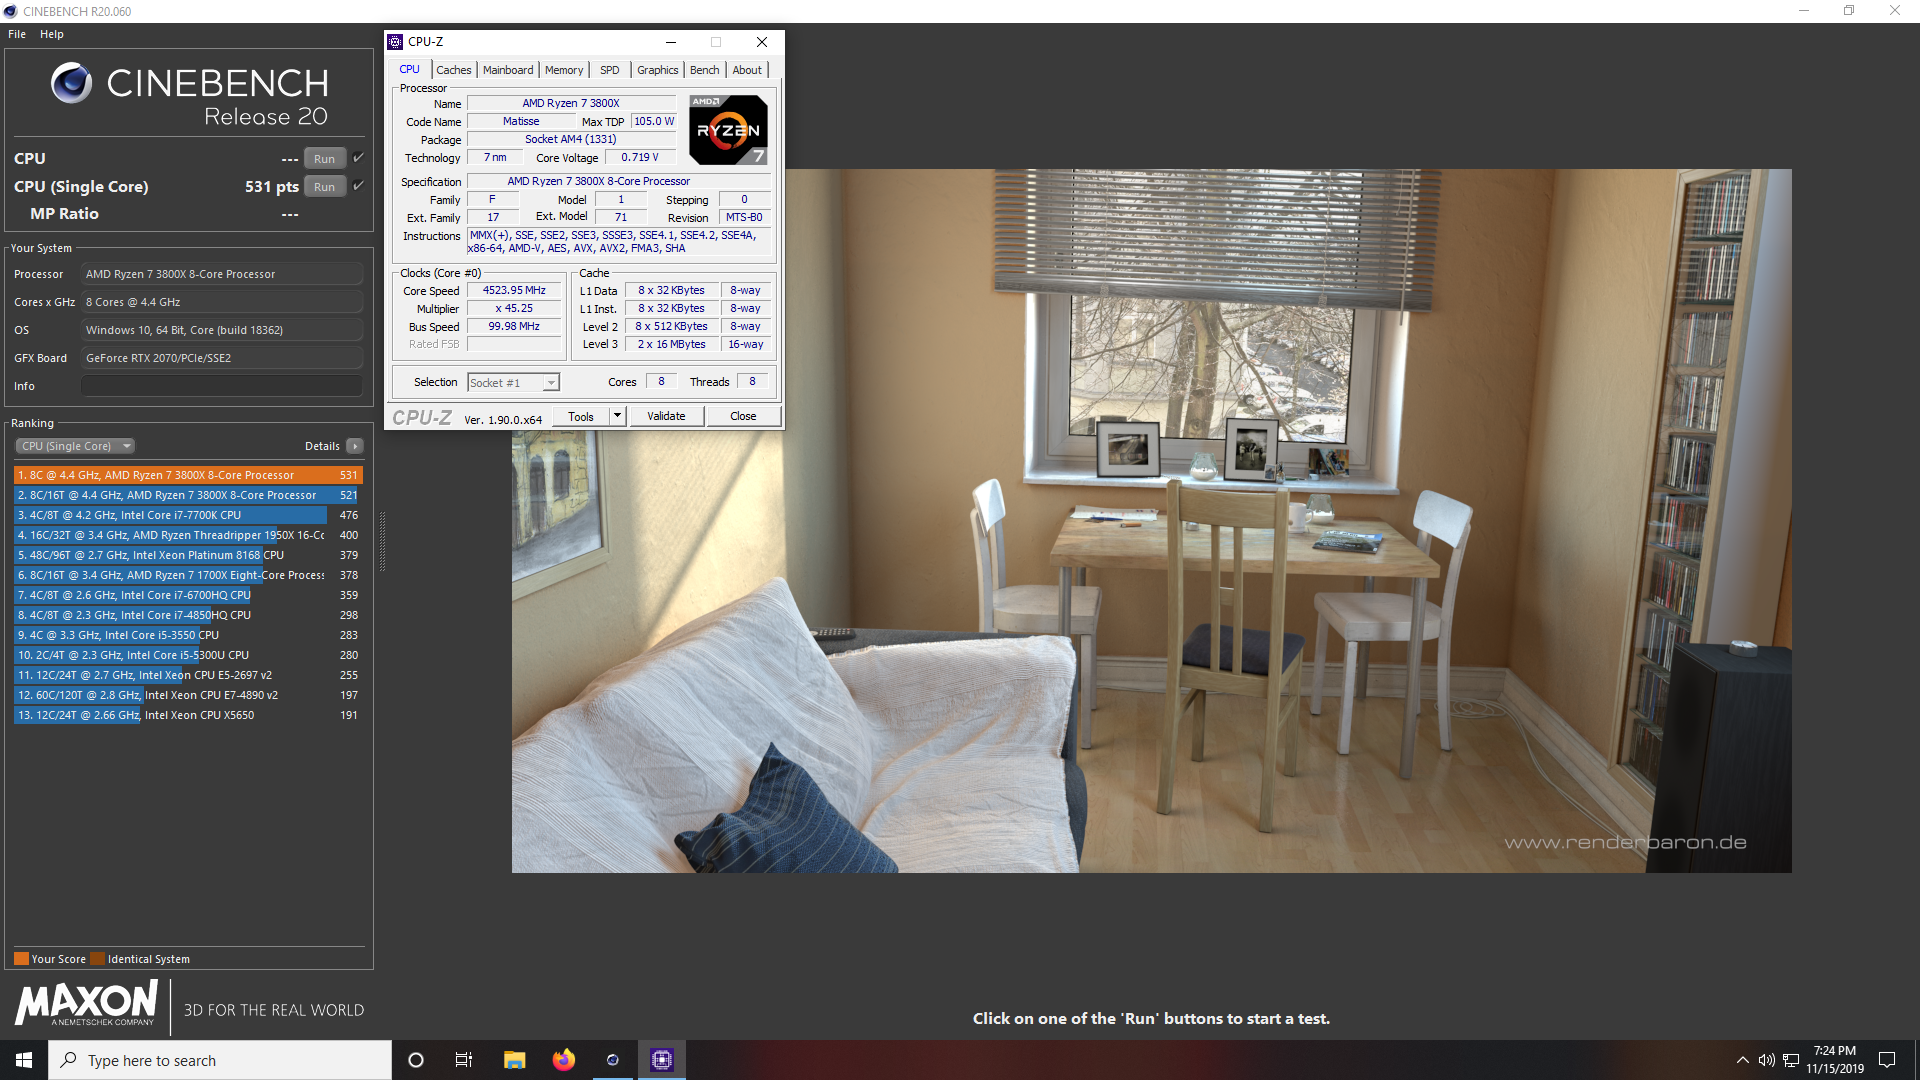Open the Cinebench File menu
The image size is (1920, 1080).
click(x=17, y=34)
